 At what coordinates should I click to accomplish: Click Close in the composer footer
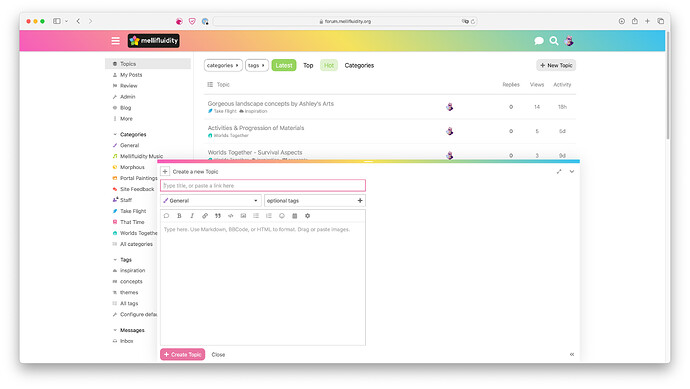(218, 354)
